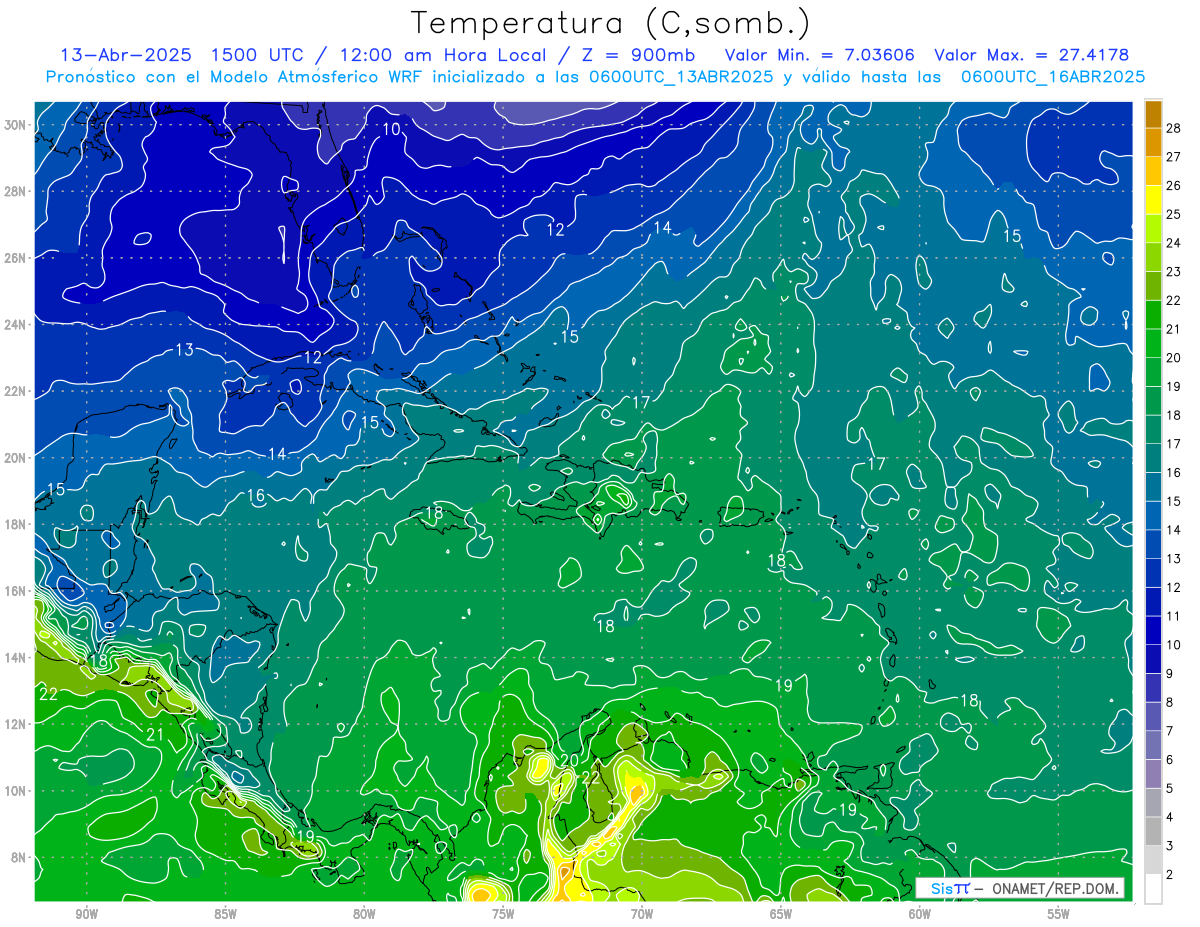
Task: Click the color scale value 24
Action: coord(1174,243)
